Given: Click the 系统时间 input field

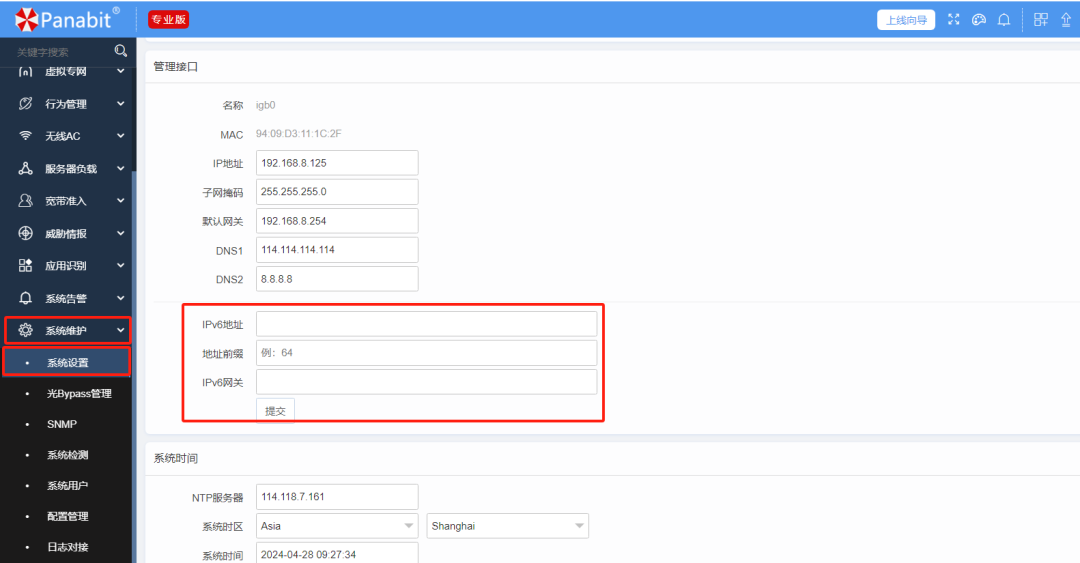Looking at the screenshot, I should coord(337,553).
